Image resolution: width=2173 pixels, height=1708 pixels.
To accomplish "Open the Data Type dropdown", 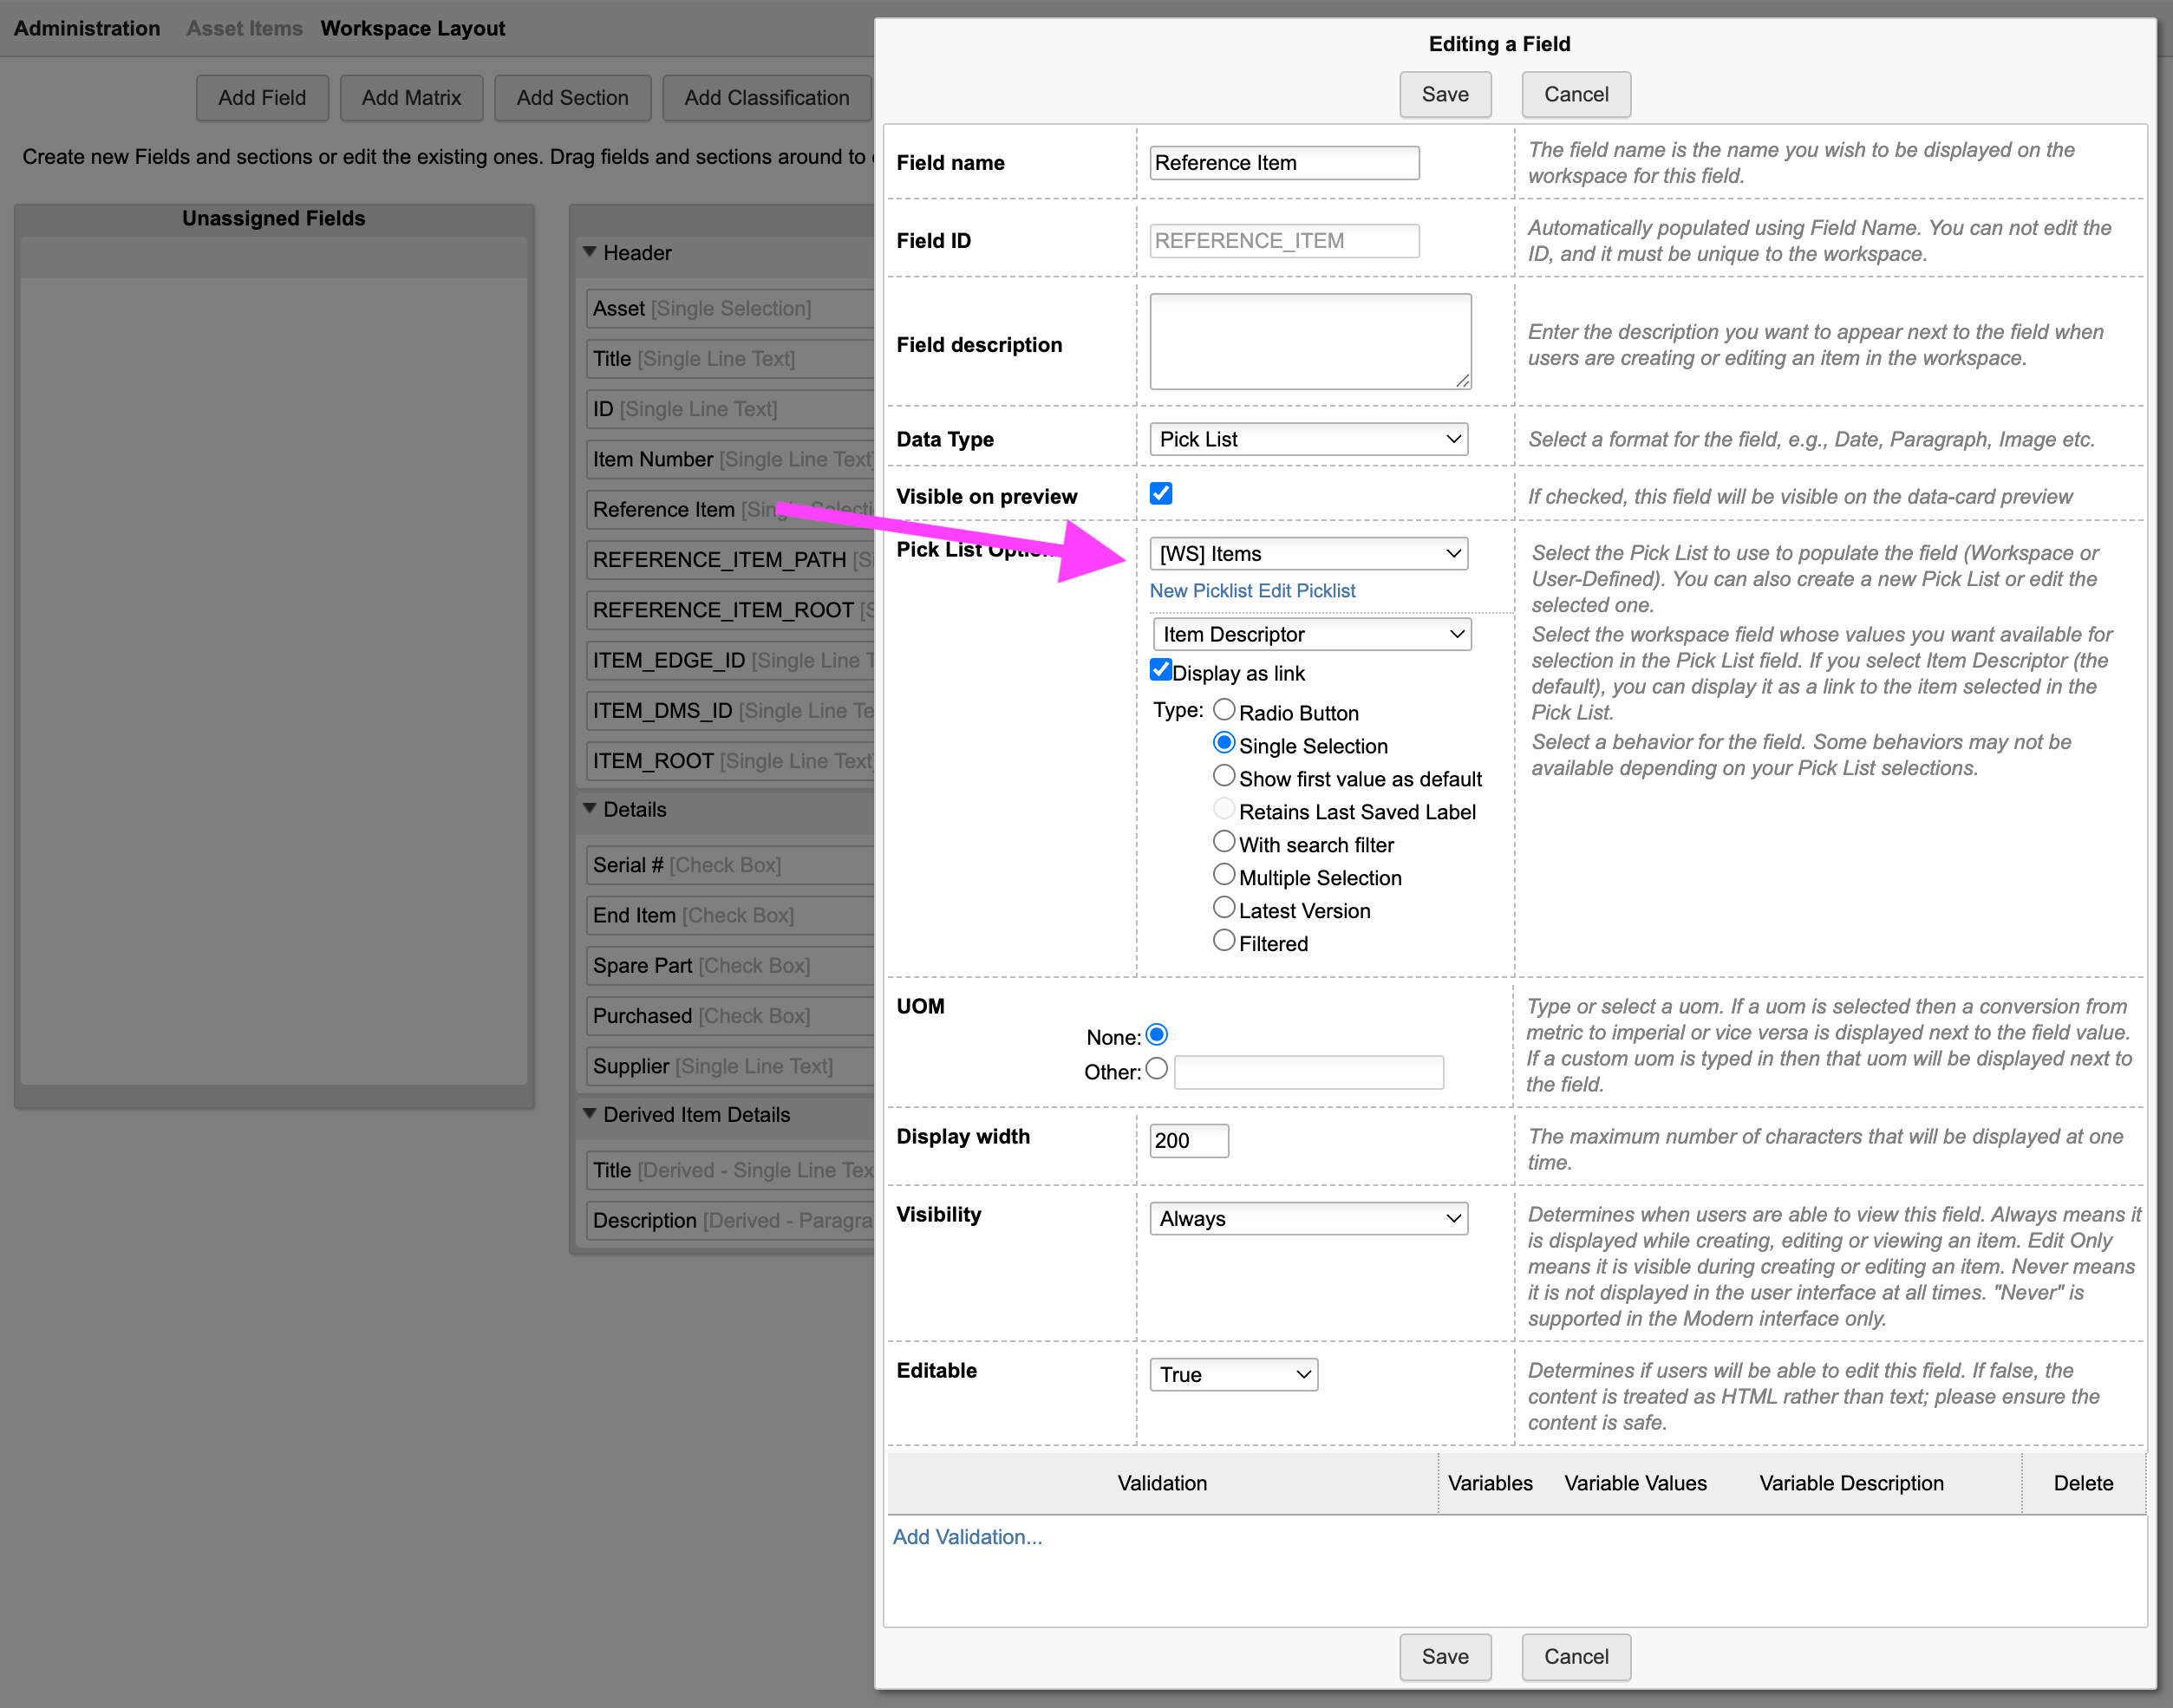I will point(1308,439).
